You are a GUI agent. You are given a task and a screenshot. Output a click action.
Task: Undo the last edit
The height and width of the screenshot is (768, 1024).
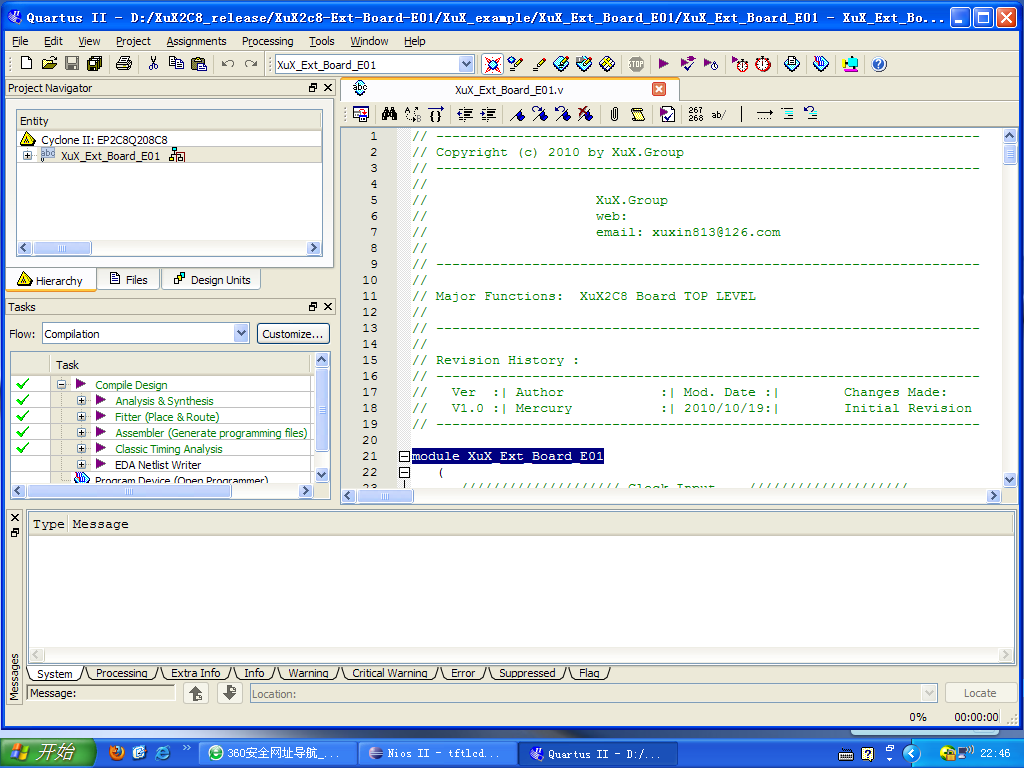[227, 63]
